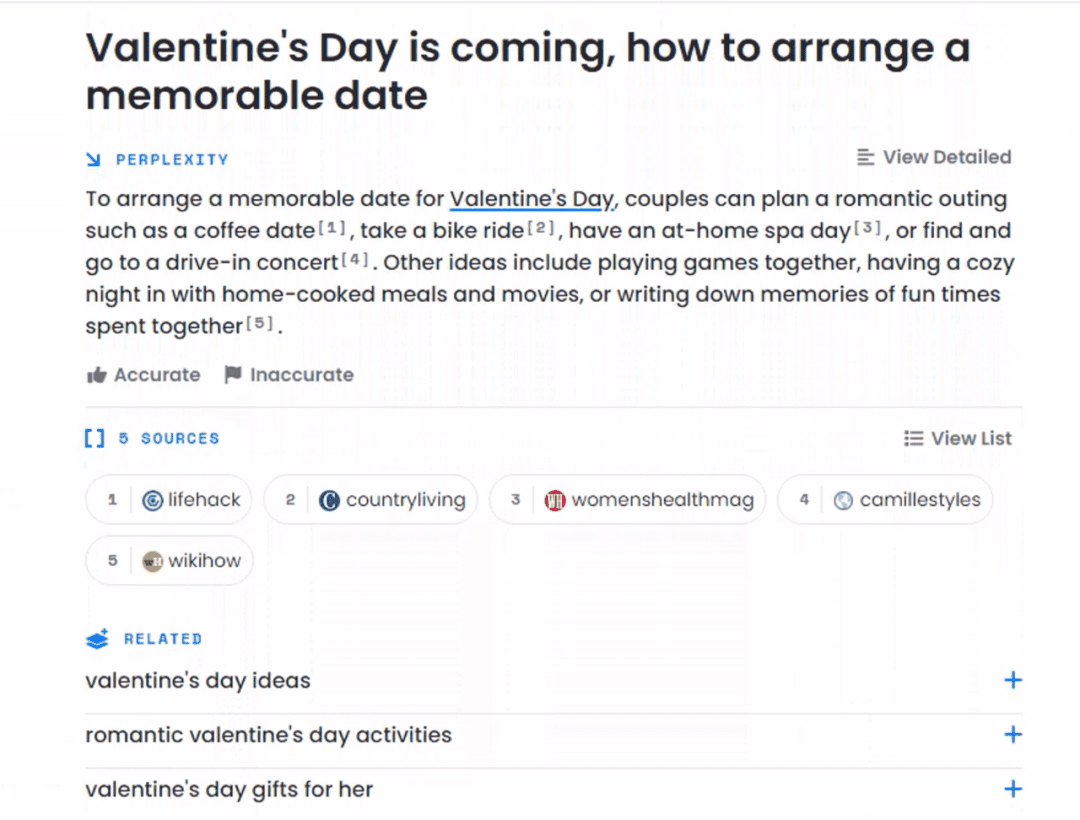The height and width of the screenshot is (820, 1080).
Task: Click the Related stack icon
Action: pyautogui.click(x=97, y=639)
